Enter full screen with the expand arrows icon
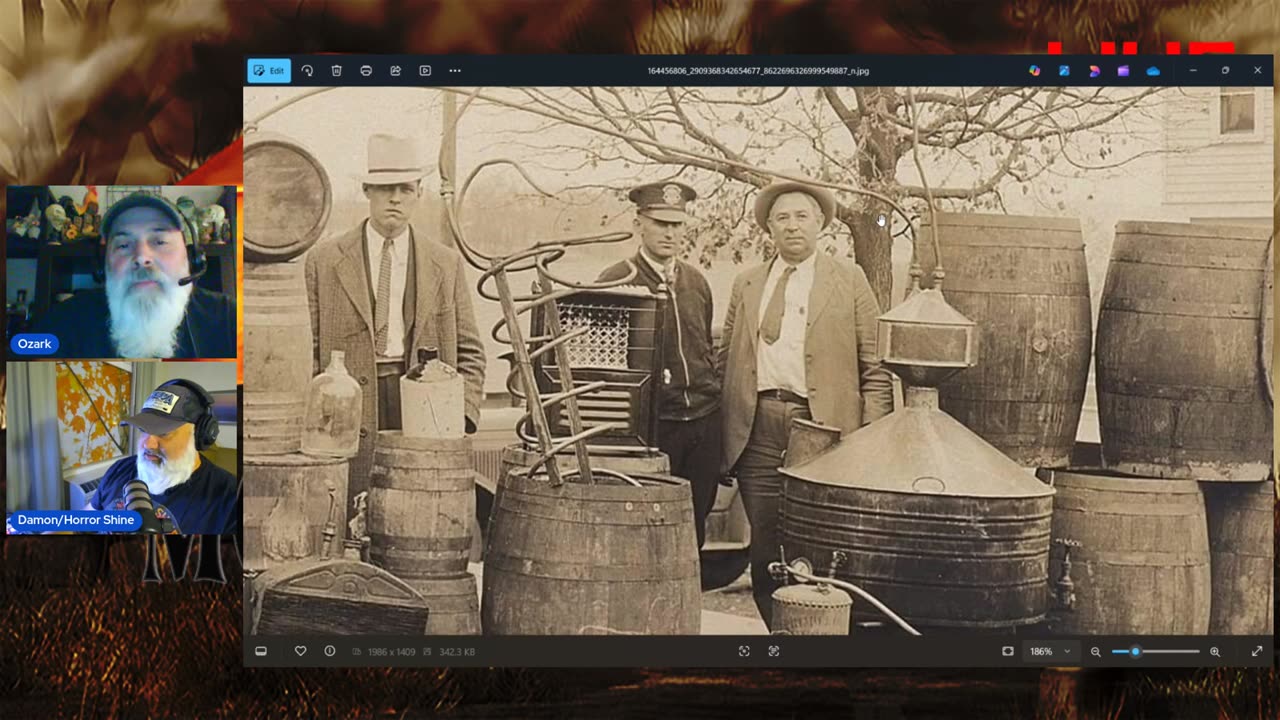This screenshot has width=1280, height=720. (1257, 651)
